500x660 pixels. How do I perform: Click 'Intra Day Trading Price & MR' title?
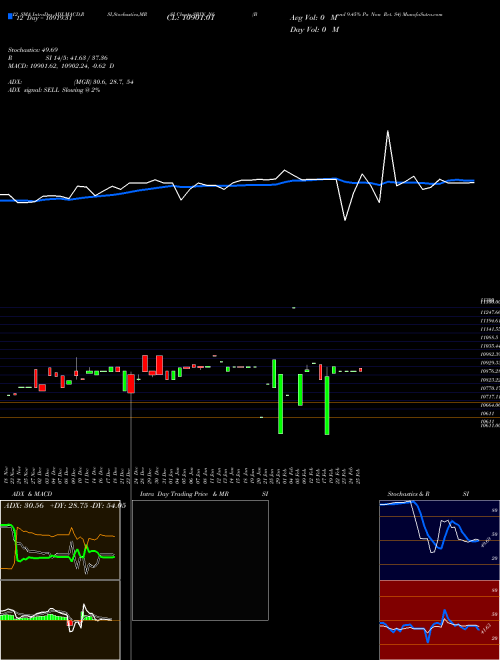[x=184, y=494]
